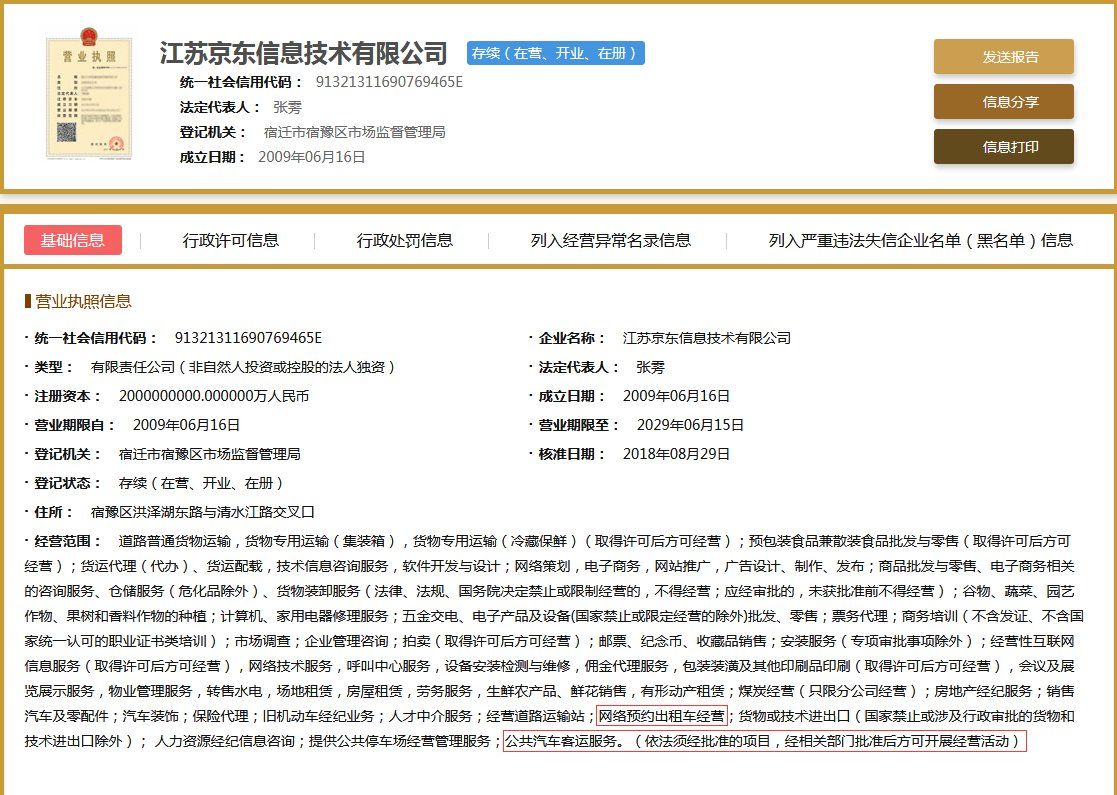The width and height of the screenshot is (1117, 795).
Task: Click registered capital 2000000000.000000万人民币
Action: 214,395
